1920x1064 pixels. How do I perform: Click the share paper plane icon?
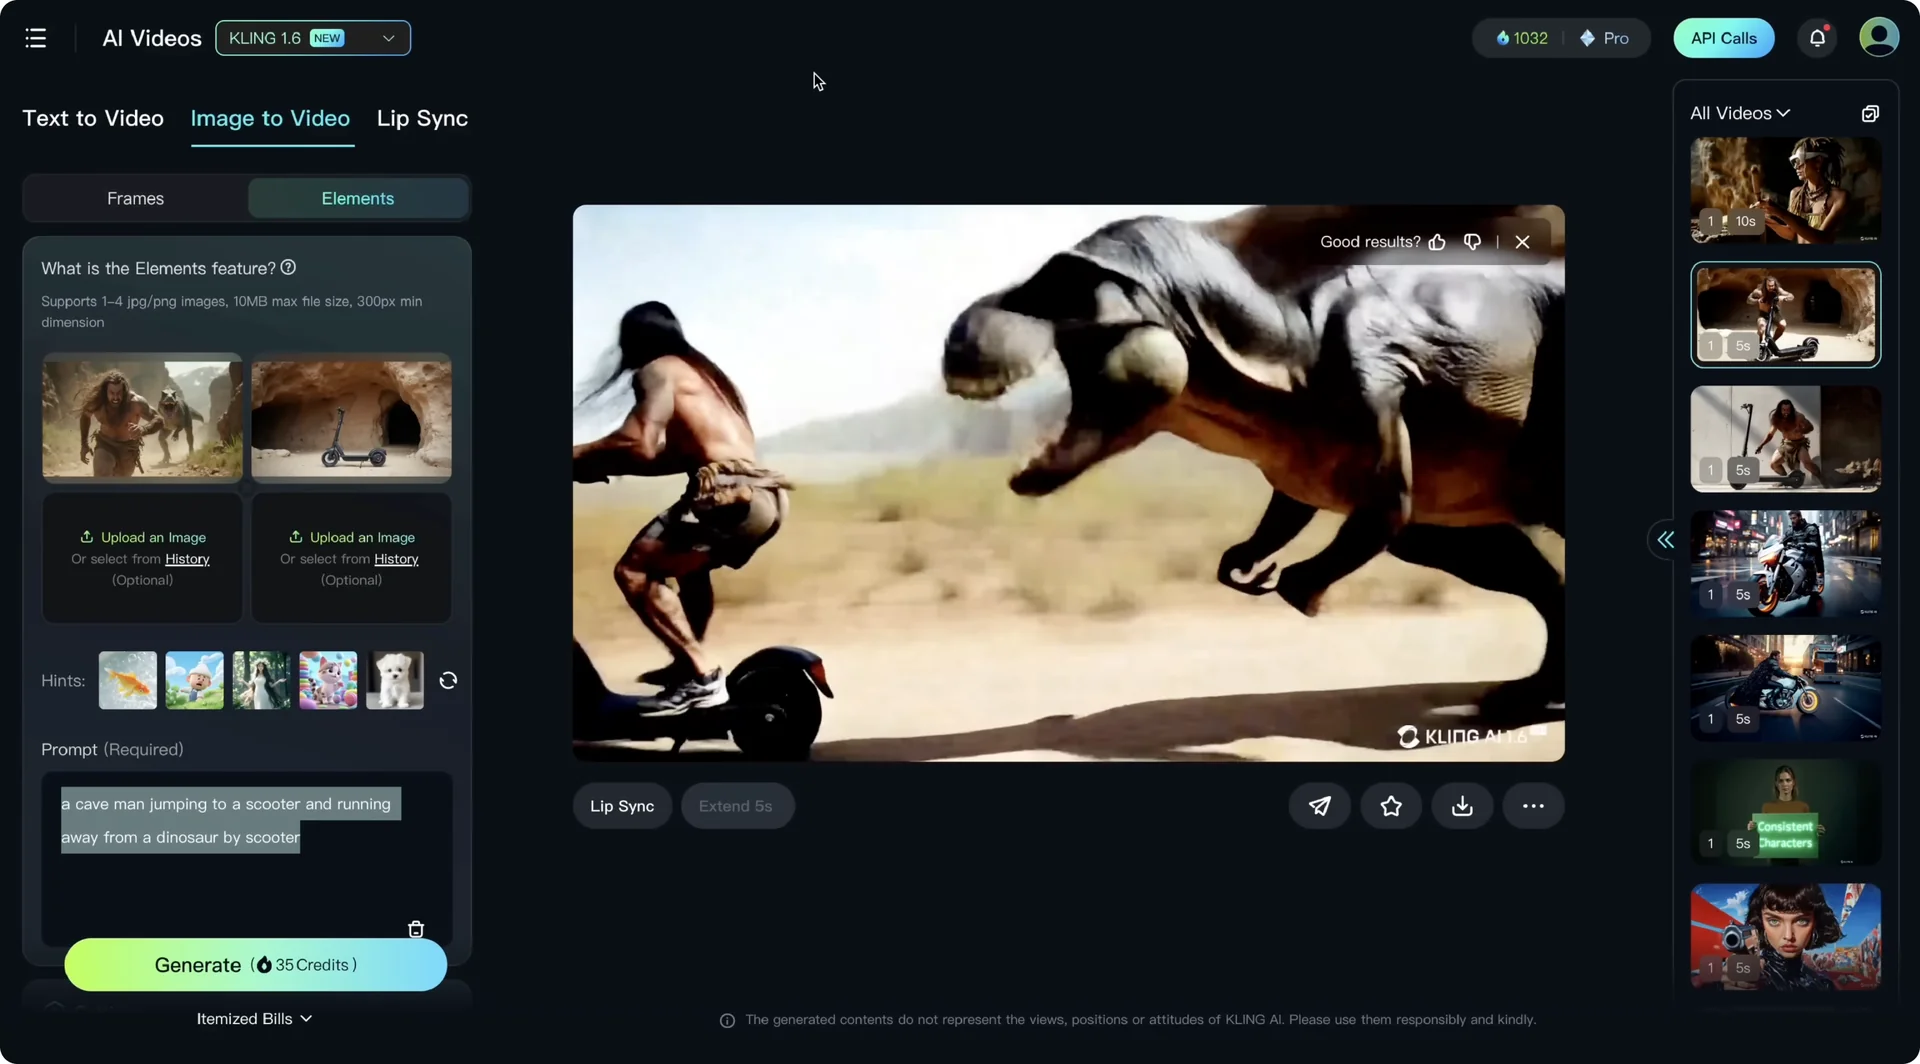[1319, 806]
